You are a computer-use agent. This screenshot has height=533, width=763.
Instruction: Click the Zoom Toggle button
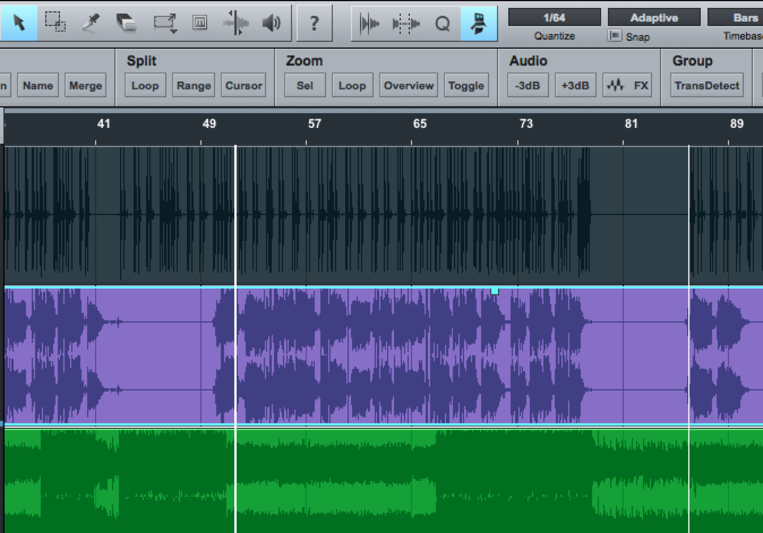coord(466,86)
